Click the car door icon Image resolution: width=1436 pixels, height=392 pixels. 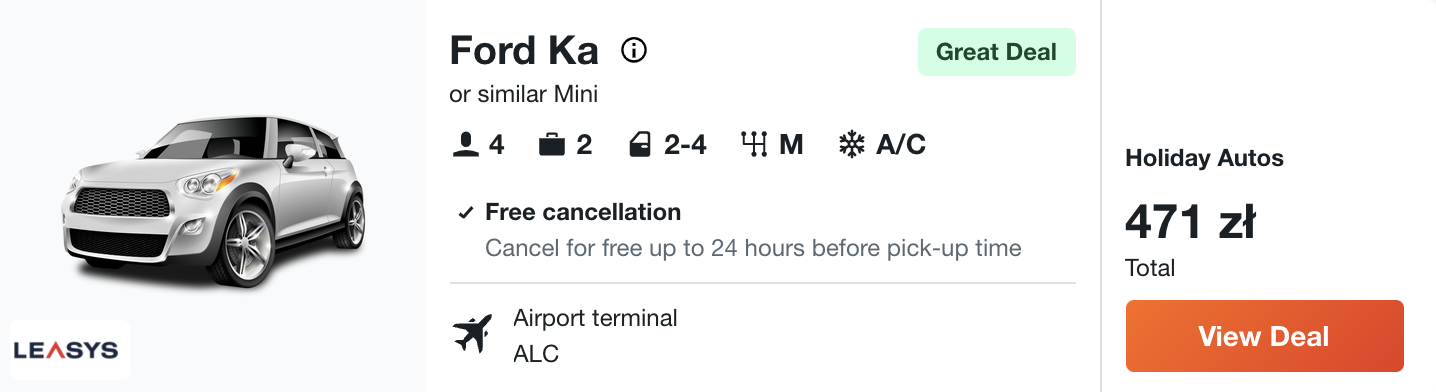coord(640,146)
